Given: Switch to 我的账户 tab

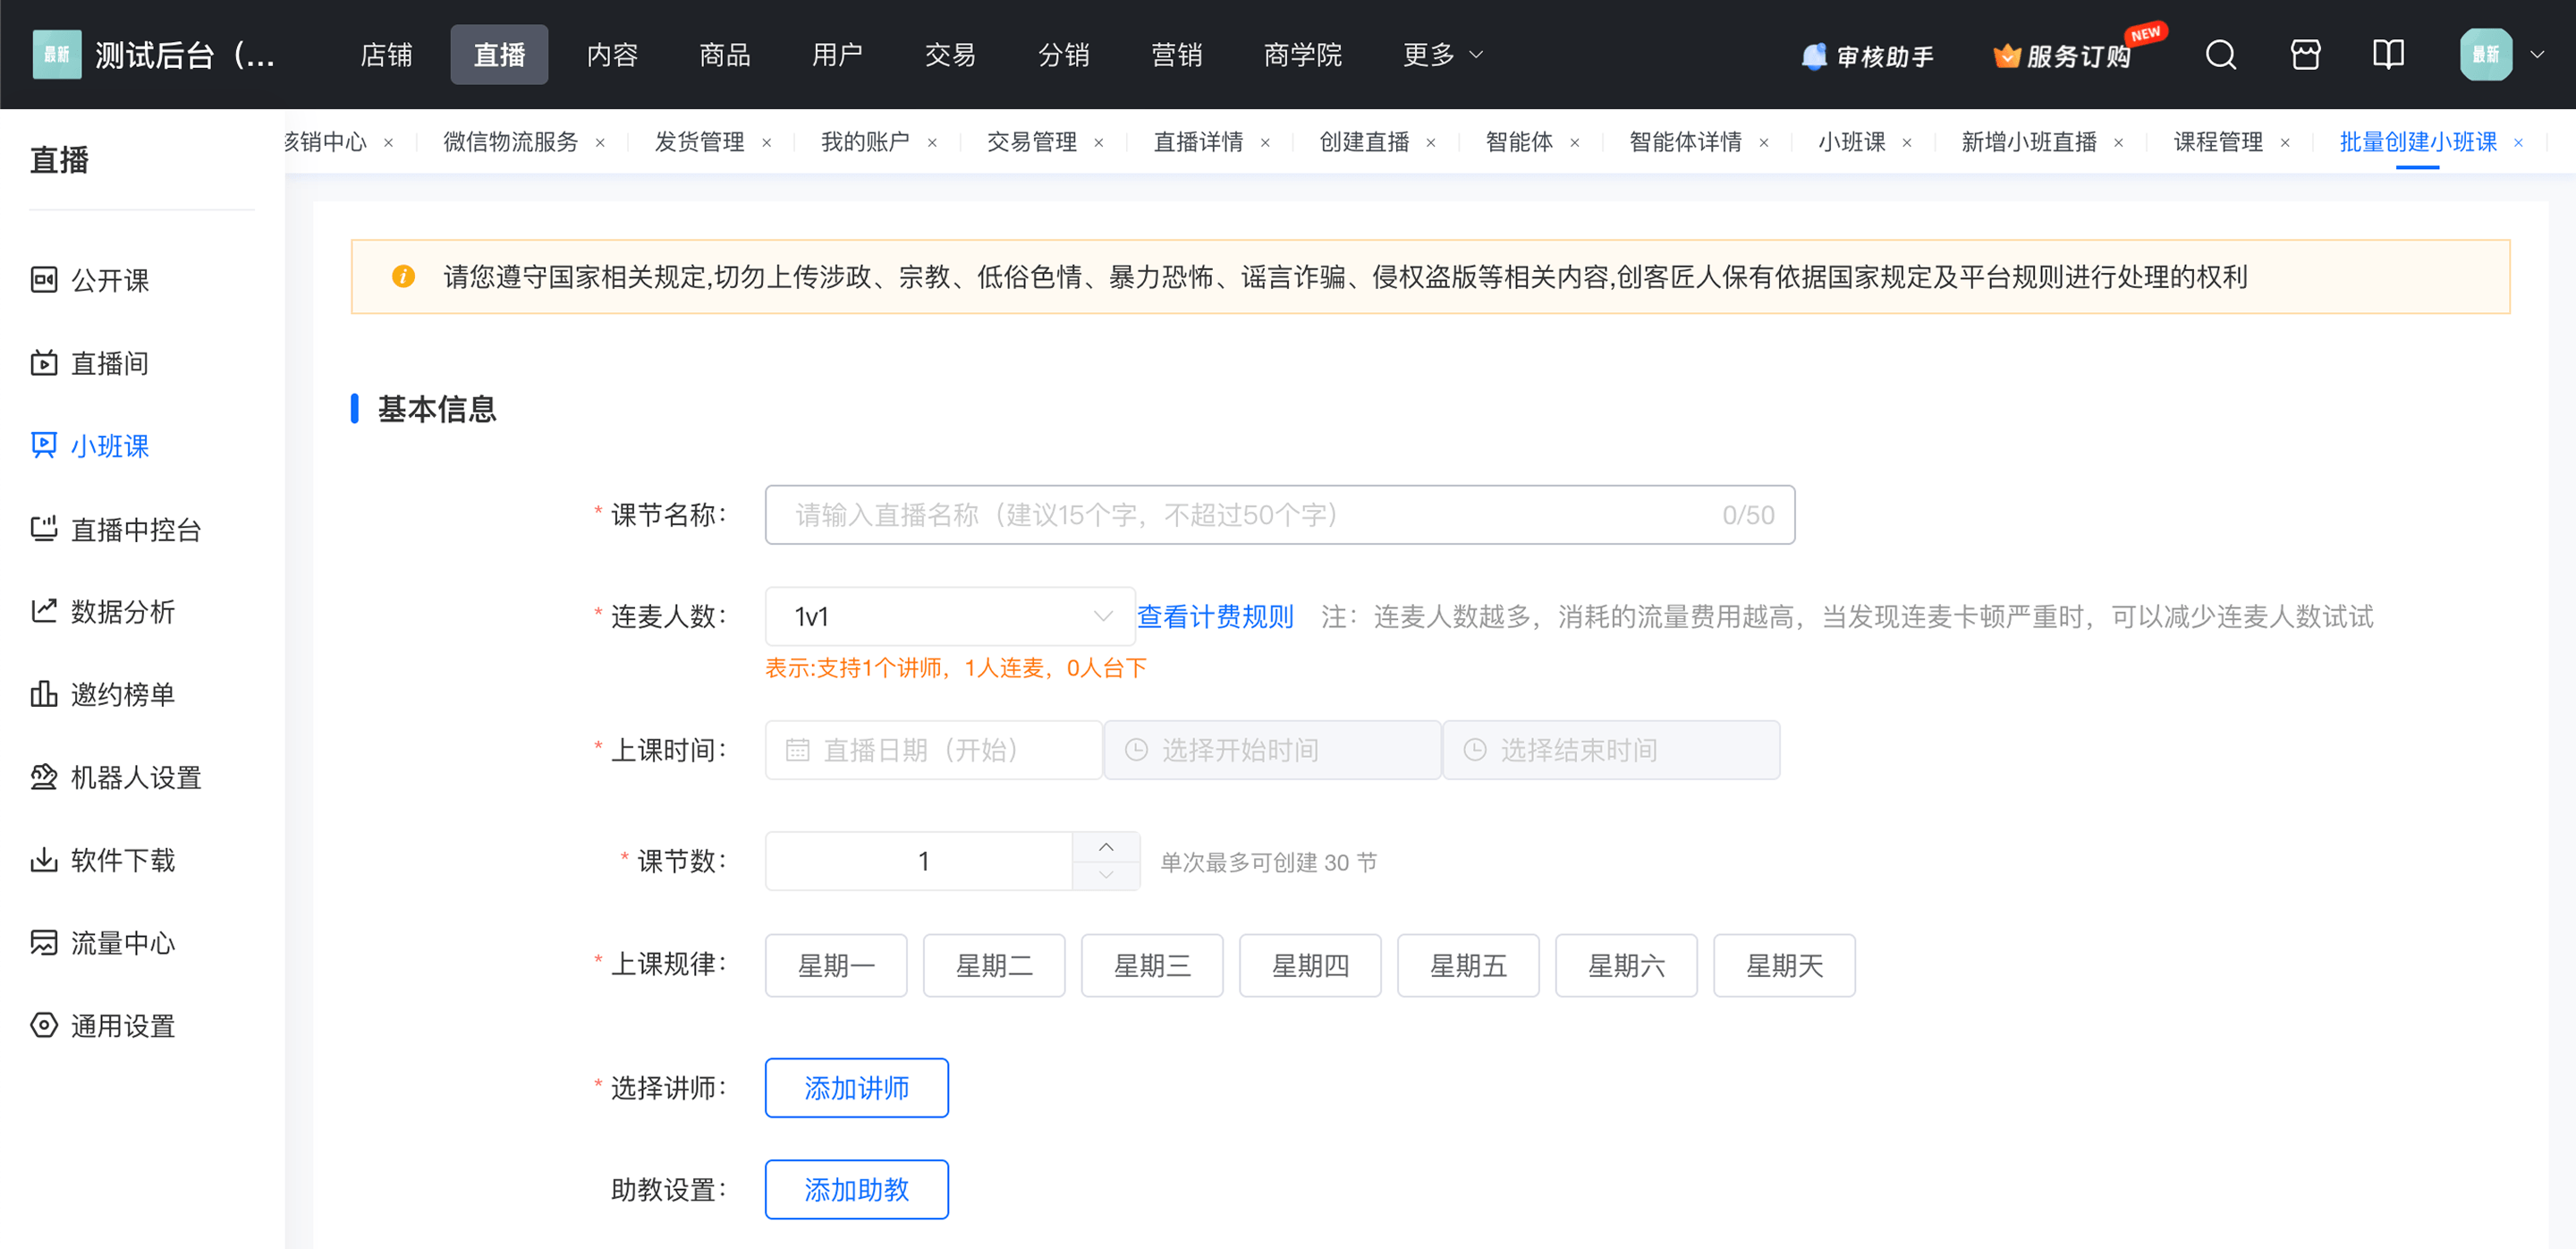Looking at the screenshot, I should pos(866,142).
